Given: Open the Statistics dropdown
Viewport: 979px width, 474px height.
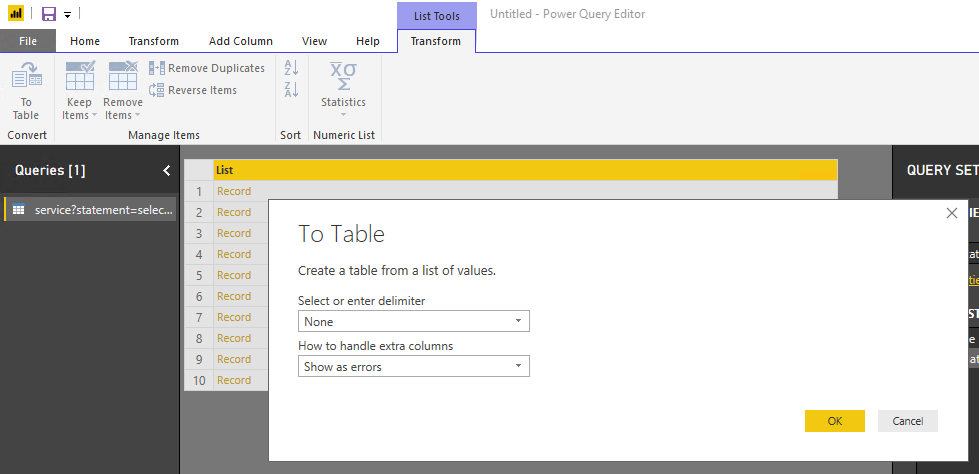Looking at the screenshot, I should click(343, 91).
